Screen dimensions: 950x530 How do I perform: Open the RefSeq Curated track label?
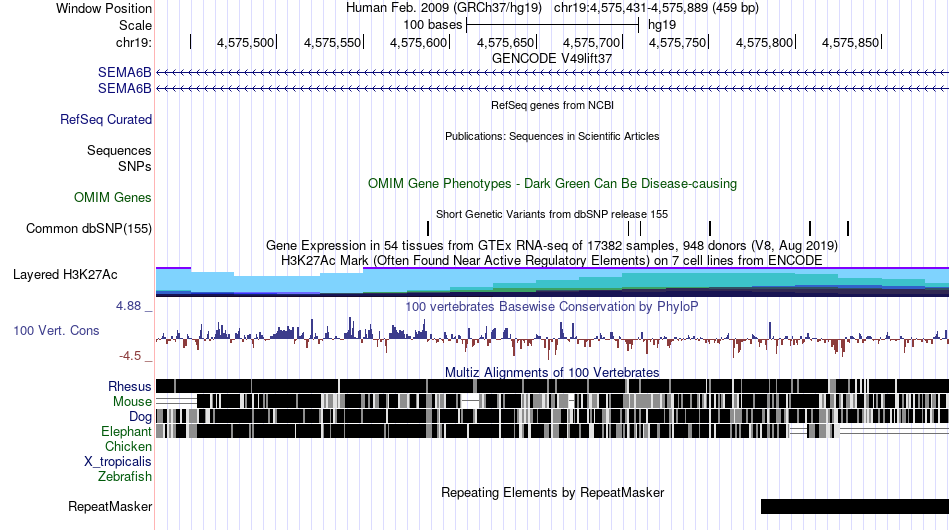(105, 119)
